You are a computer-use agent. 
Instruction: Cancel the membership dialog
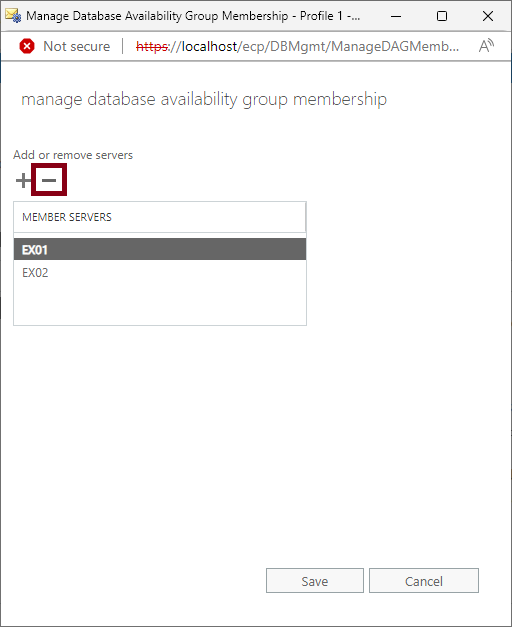(x=424, y=581)
